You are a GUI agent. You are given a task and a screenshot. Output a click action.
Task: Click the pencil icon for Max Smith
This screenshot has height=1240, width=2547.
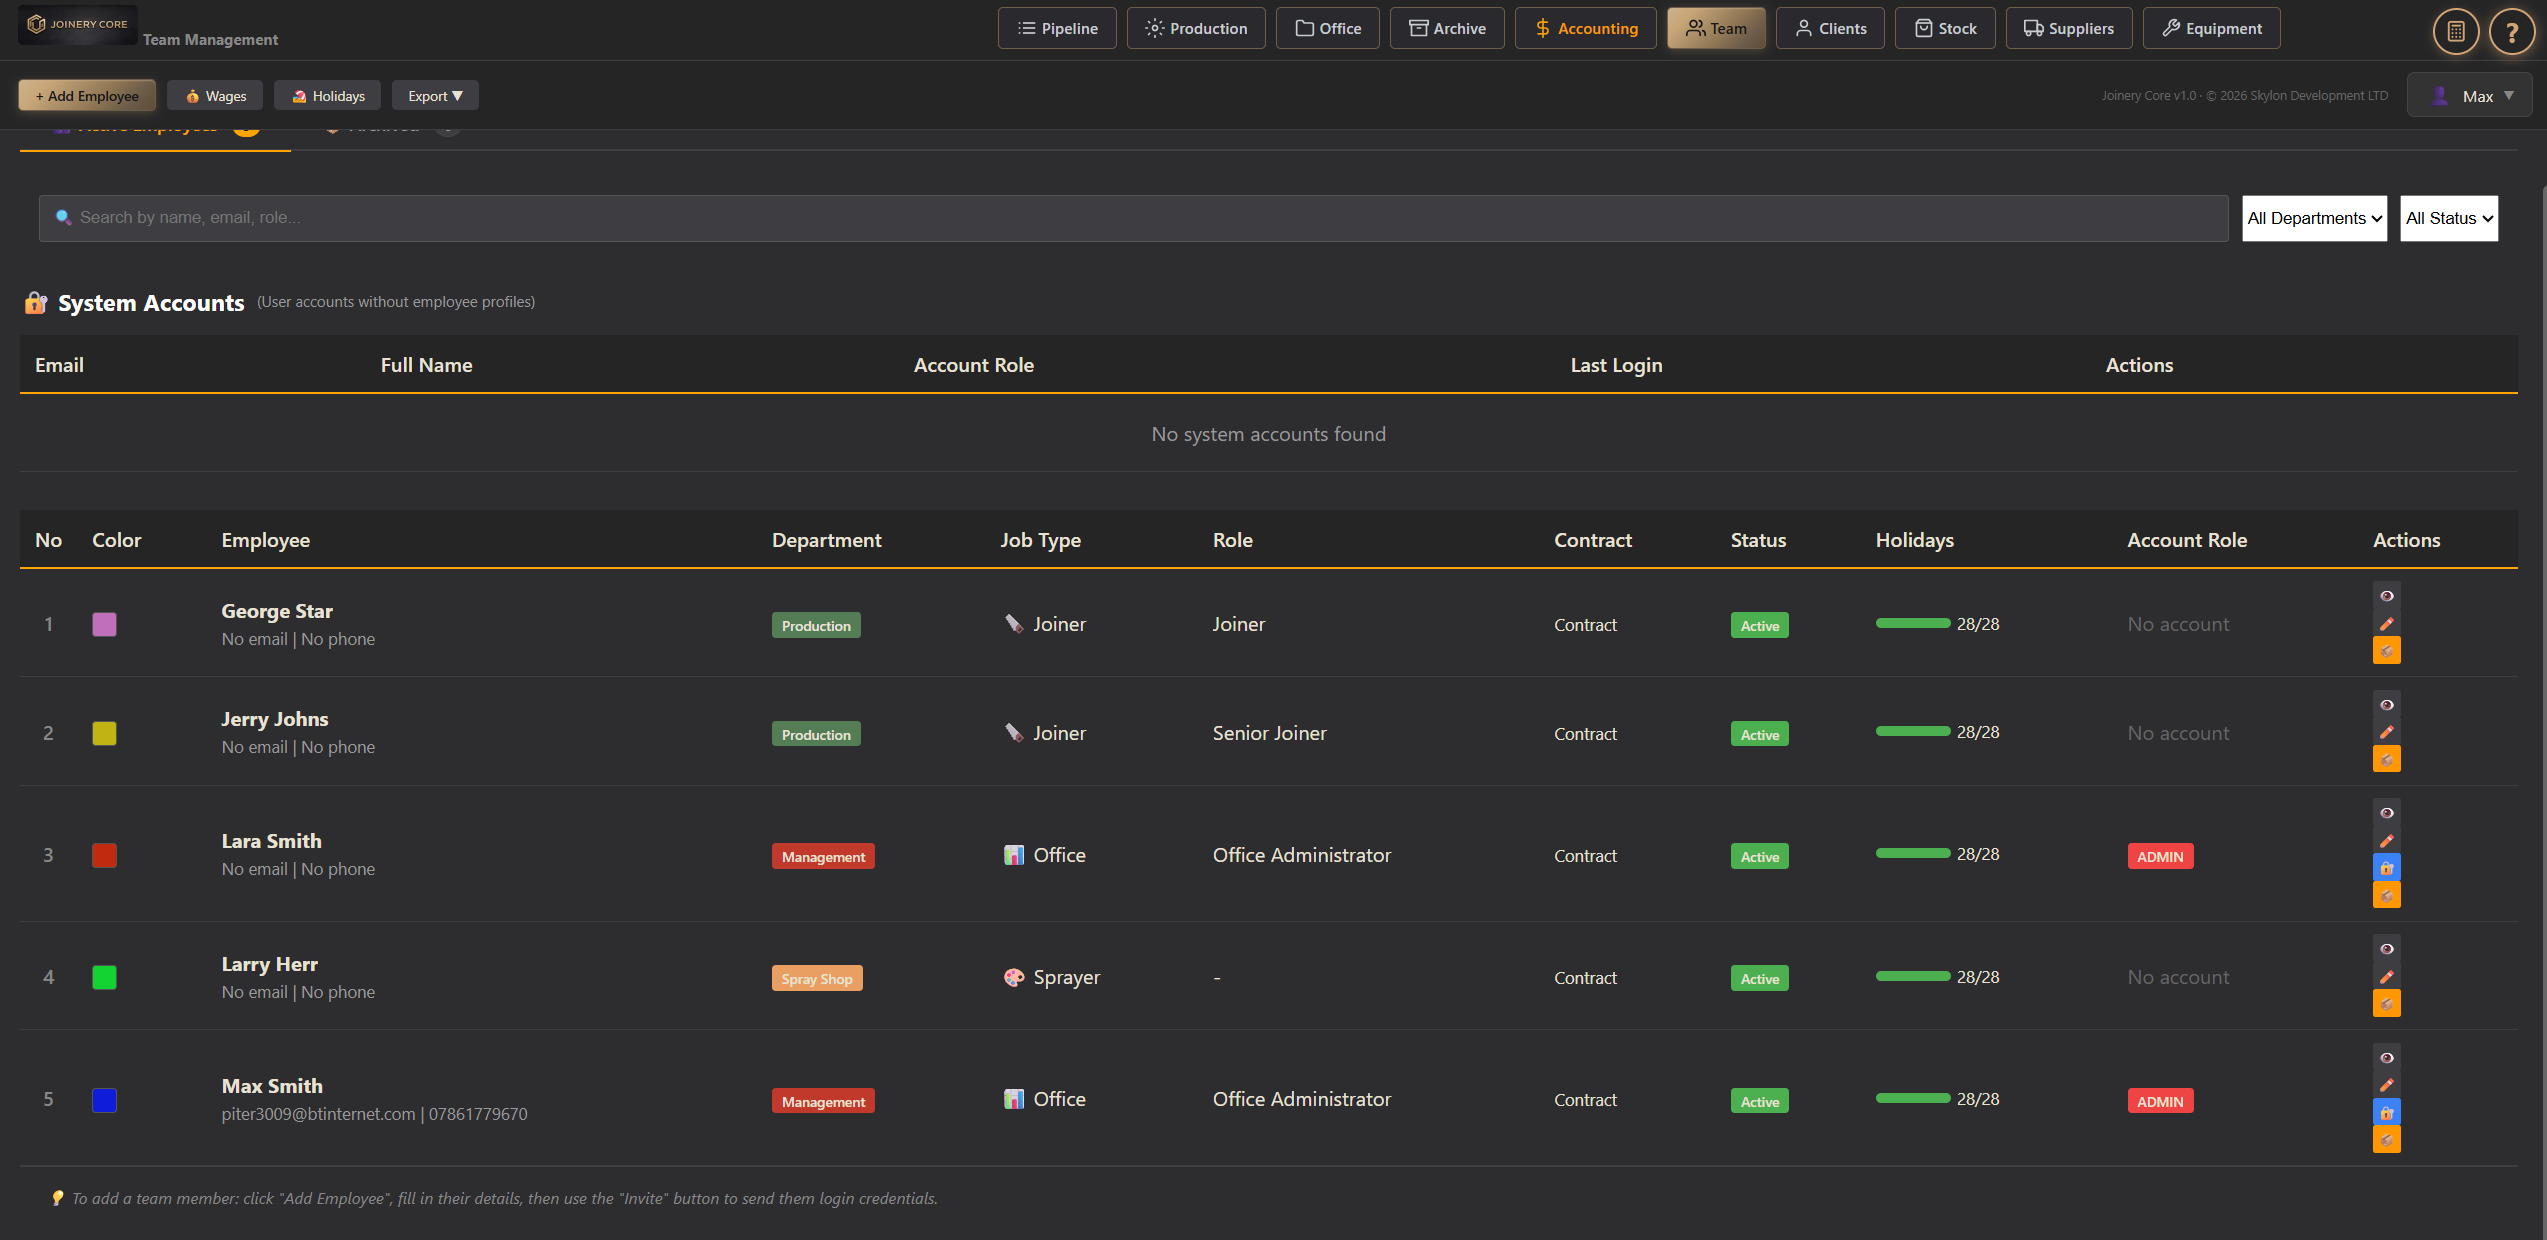[2386, 1085]
